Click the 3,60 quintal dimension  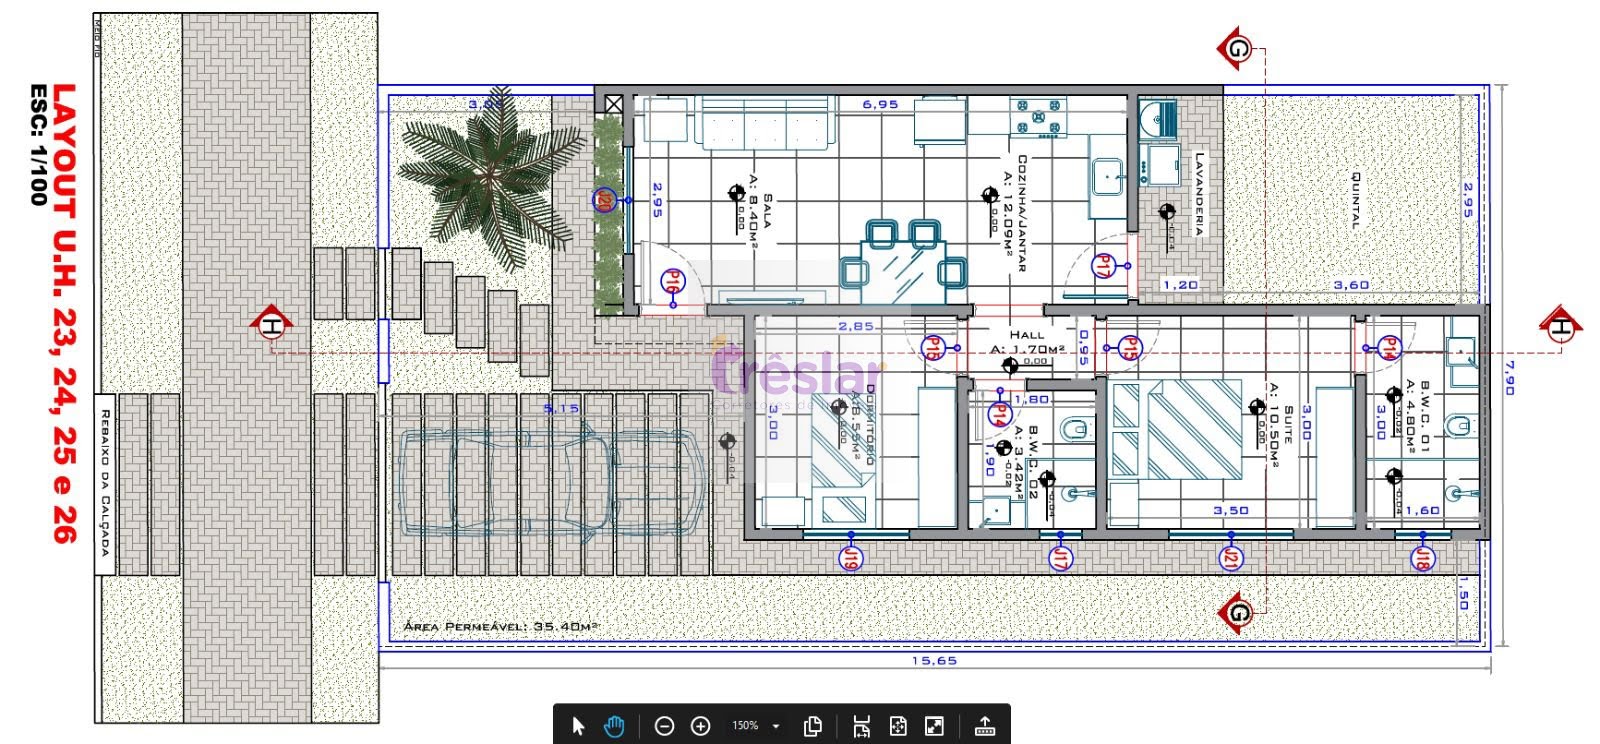[x=1351, y=285]
